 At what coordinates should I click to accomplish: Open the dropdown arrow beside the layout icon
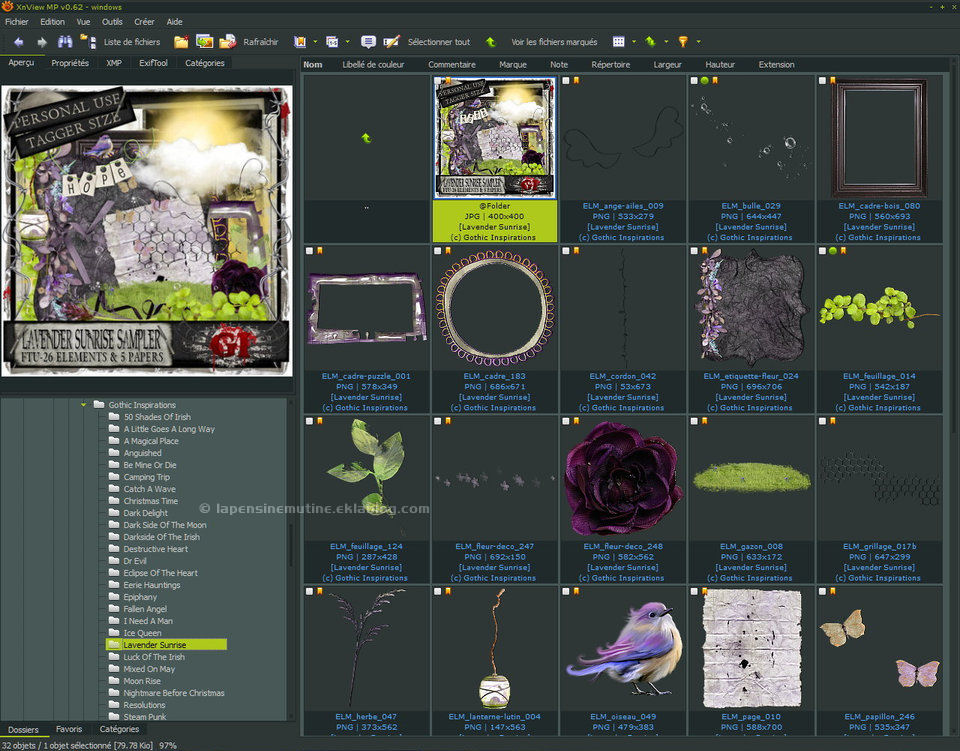347,42
